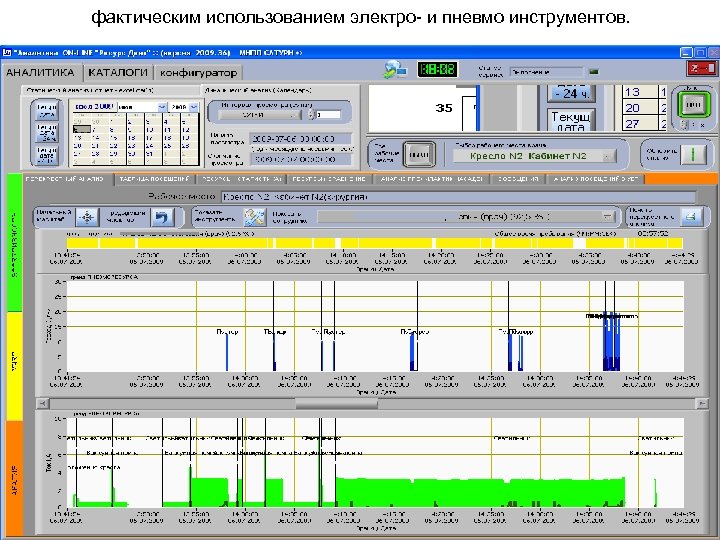Viewport: 720px width, 540px height.
Task: Click the horizontal scrollbar thumb
Action: [337, 403]
